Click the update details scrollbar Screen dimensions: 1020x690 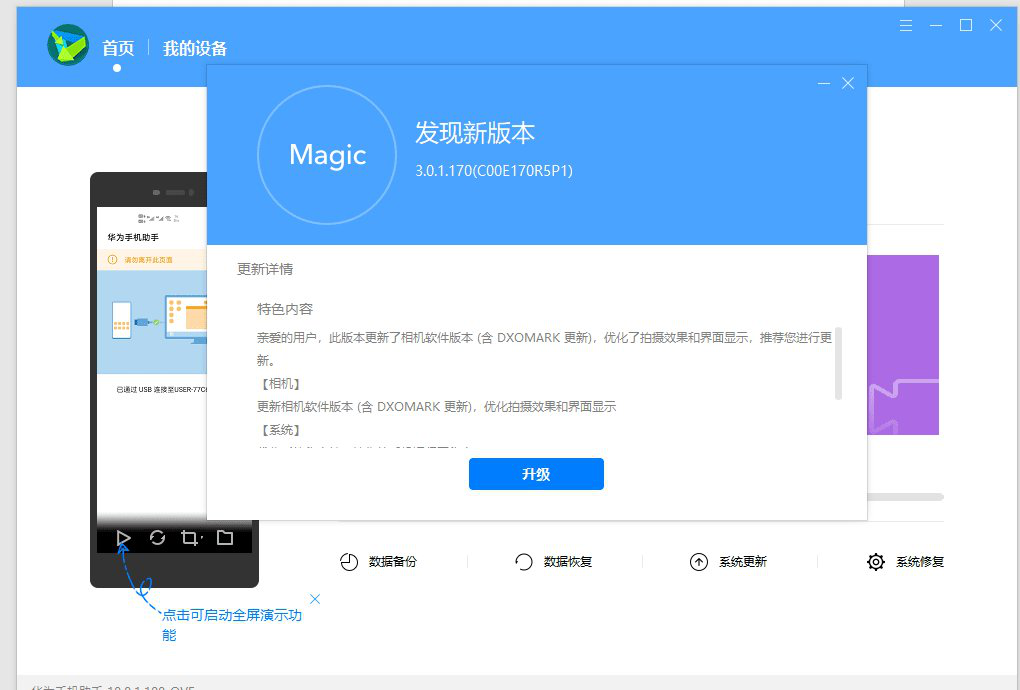(x=838, y=363)
